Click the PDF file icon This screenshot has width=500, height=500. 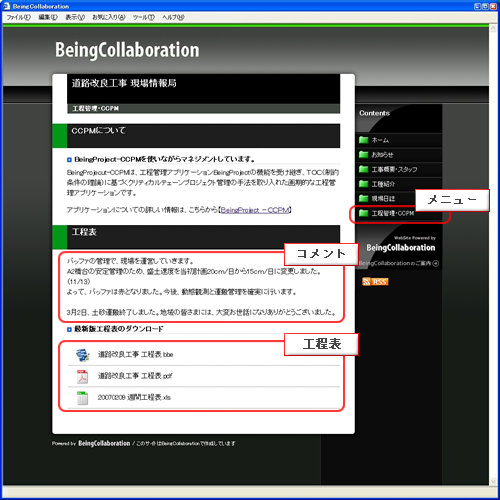click(x=83, y=377)
